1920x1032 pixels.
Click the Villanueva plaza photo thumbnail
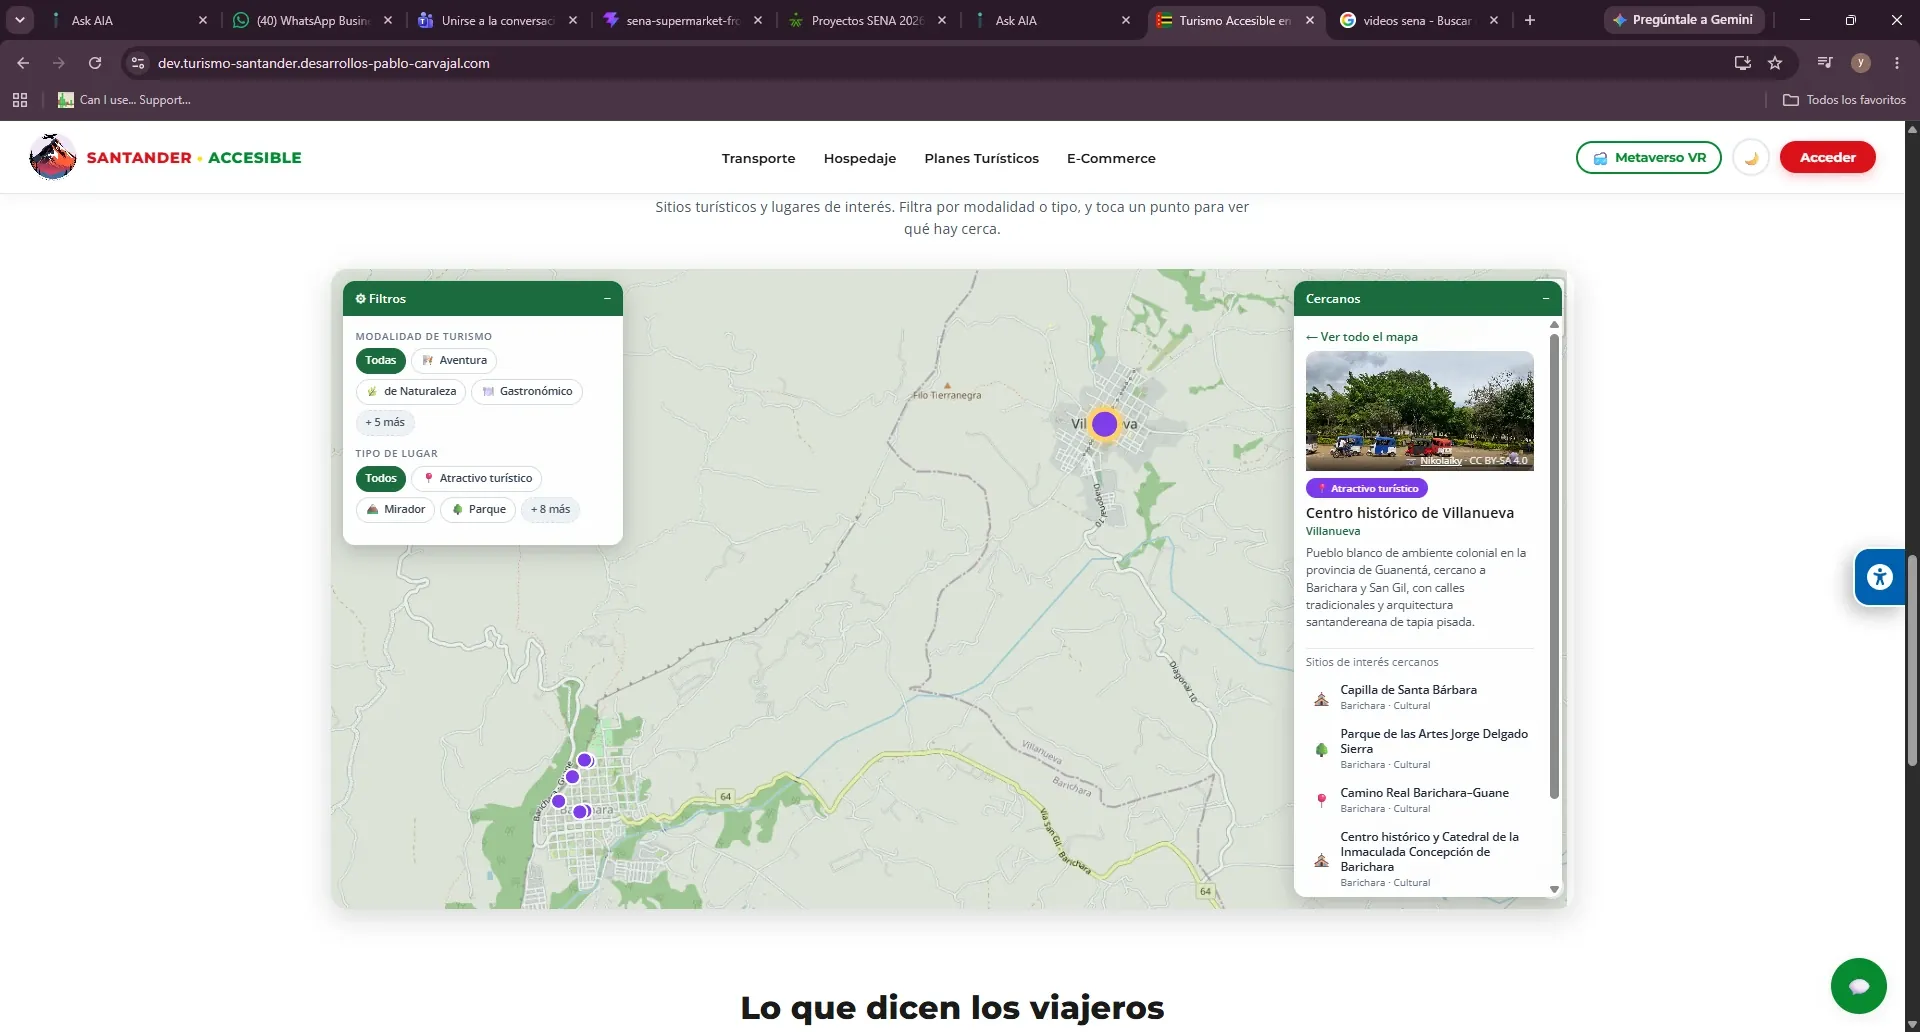[1419, 411]
